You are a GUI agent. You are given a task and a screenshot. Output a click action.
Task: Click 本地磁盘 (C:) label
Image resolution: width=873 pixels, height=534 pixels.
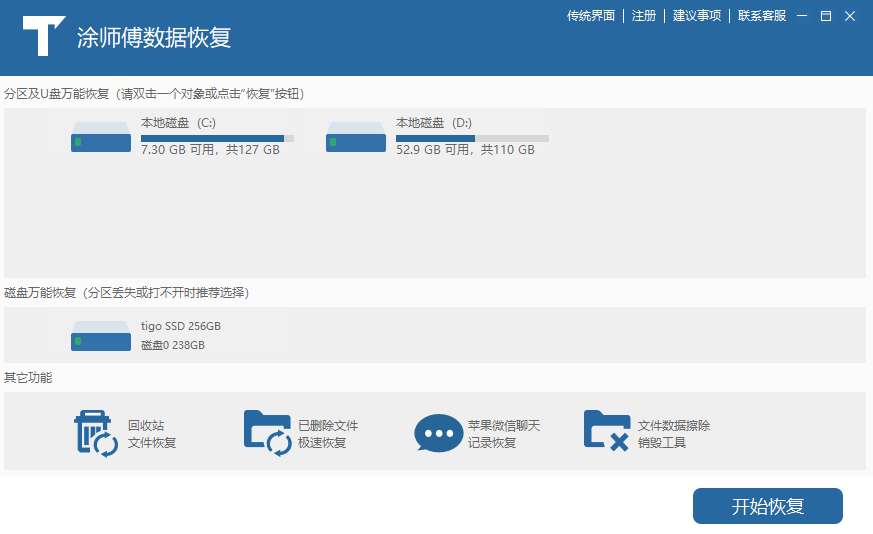178,123
